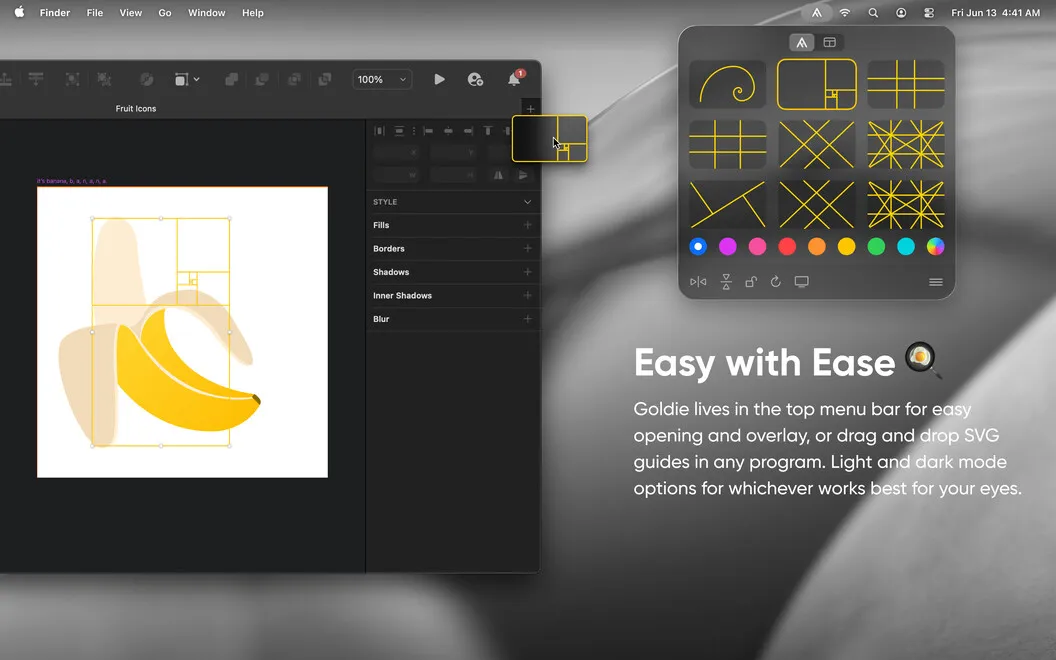Switch to Goldie's guides tab
The image size is (1056, 660).
point(801,42)
